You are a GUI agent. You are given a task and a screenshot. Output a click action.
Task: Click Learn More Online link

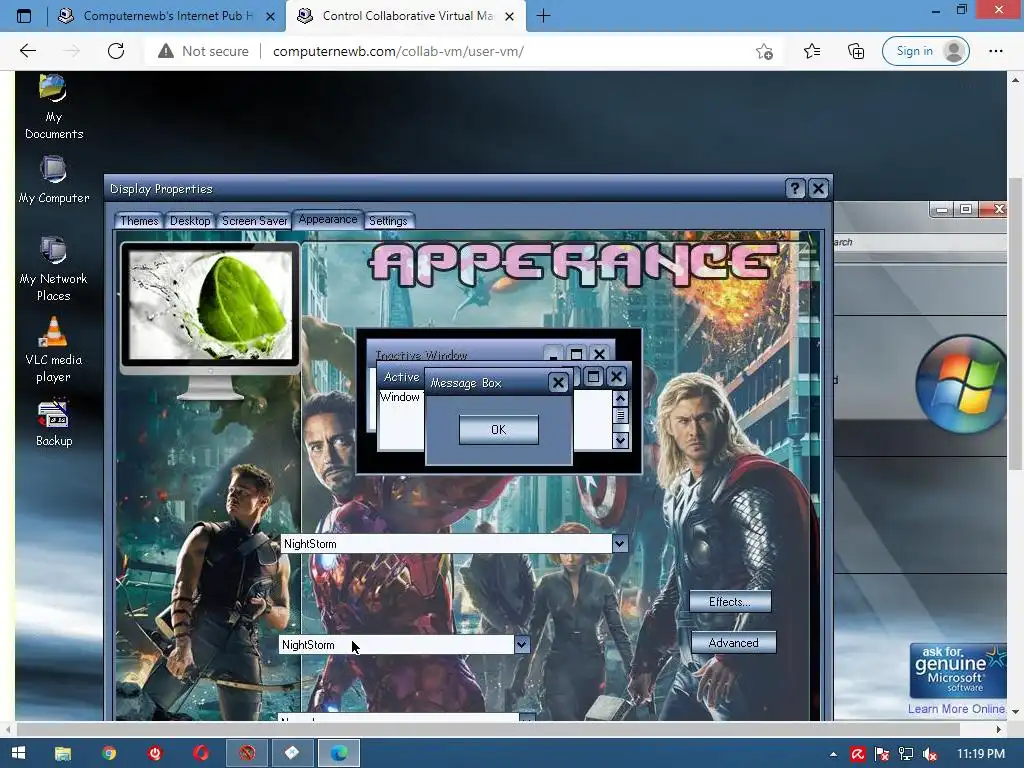coord(956,709)
